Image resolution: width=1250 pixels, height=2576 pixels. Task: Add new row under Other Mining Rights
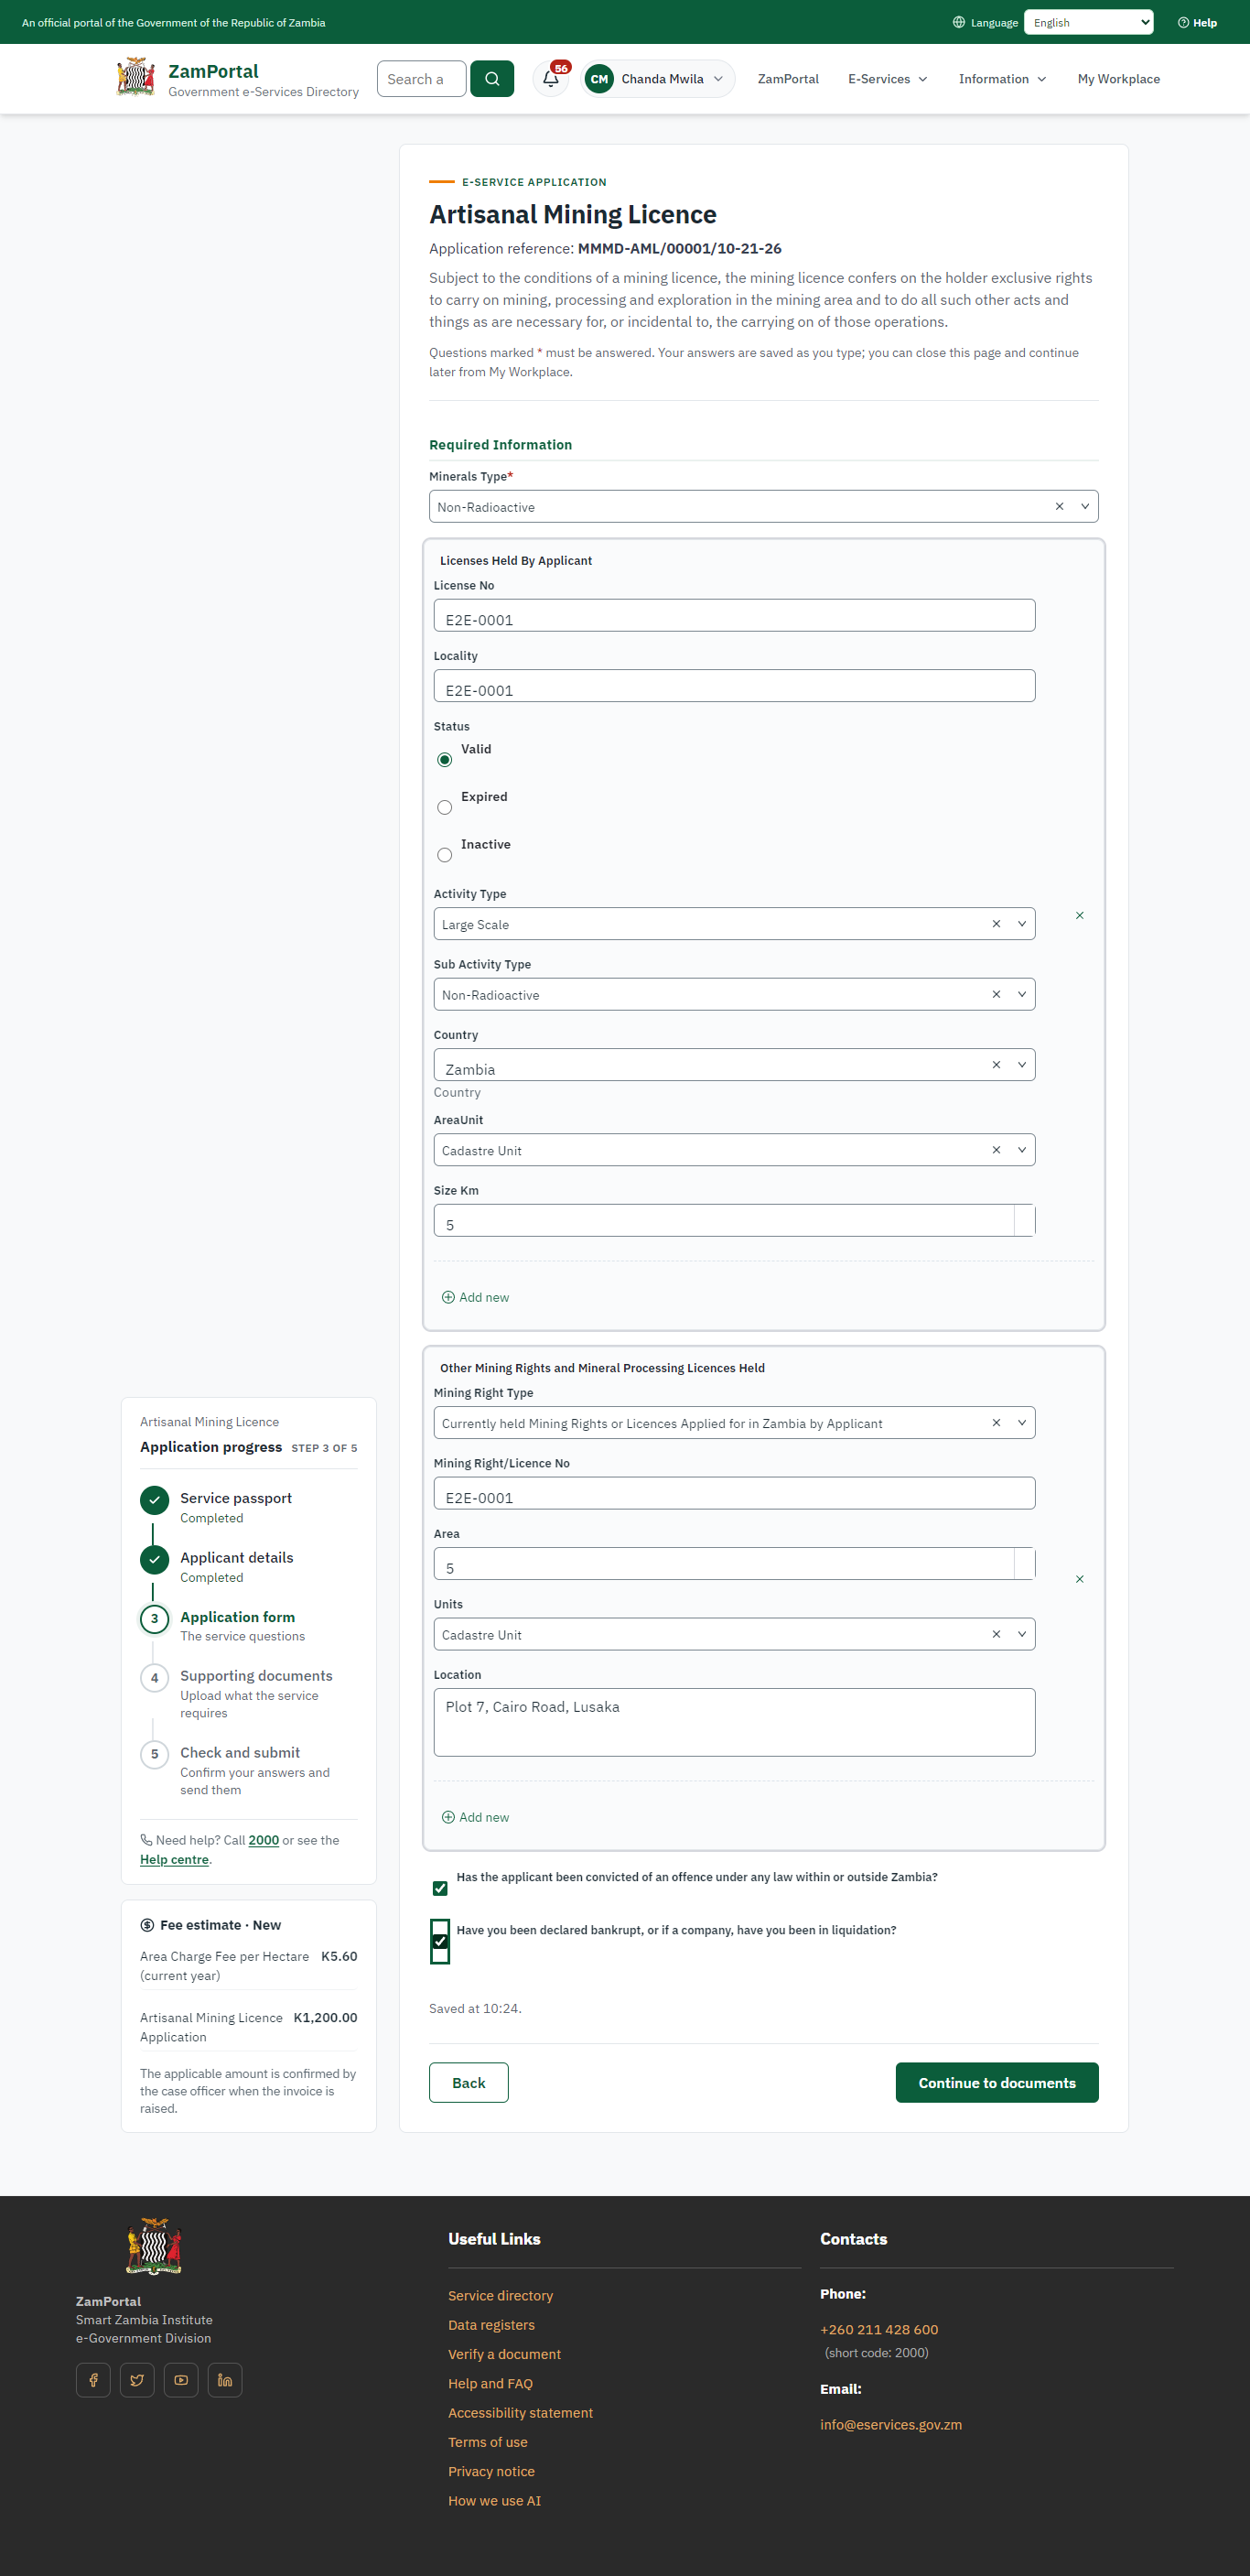[x=476, y=1818]
